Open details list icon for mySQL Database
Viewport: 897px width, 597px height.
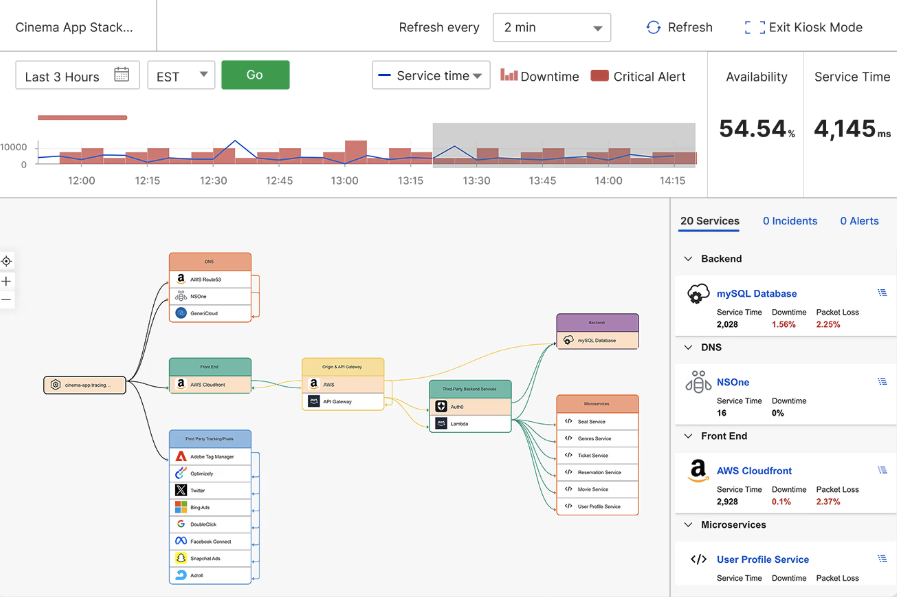(x=882, y=293)
